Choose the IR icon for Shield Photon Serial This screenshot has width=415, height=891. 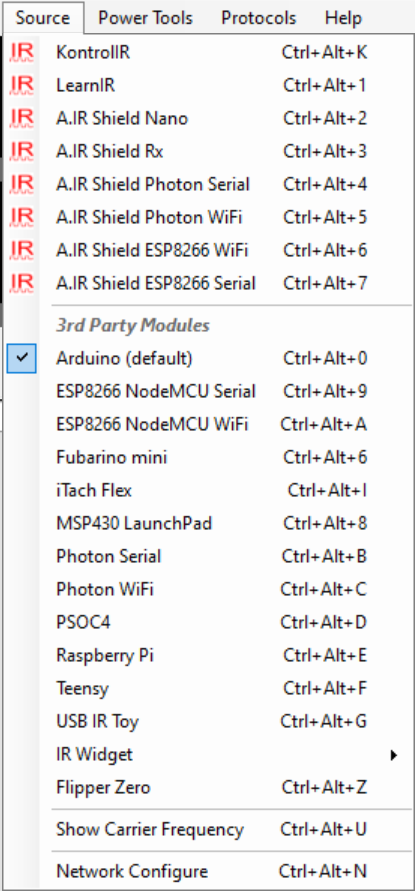(22, 184)
